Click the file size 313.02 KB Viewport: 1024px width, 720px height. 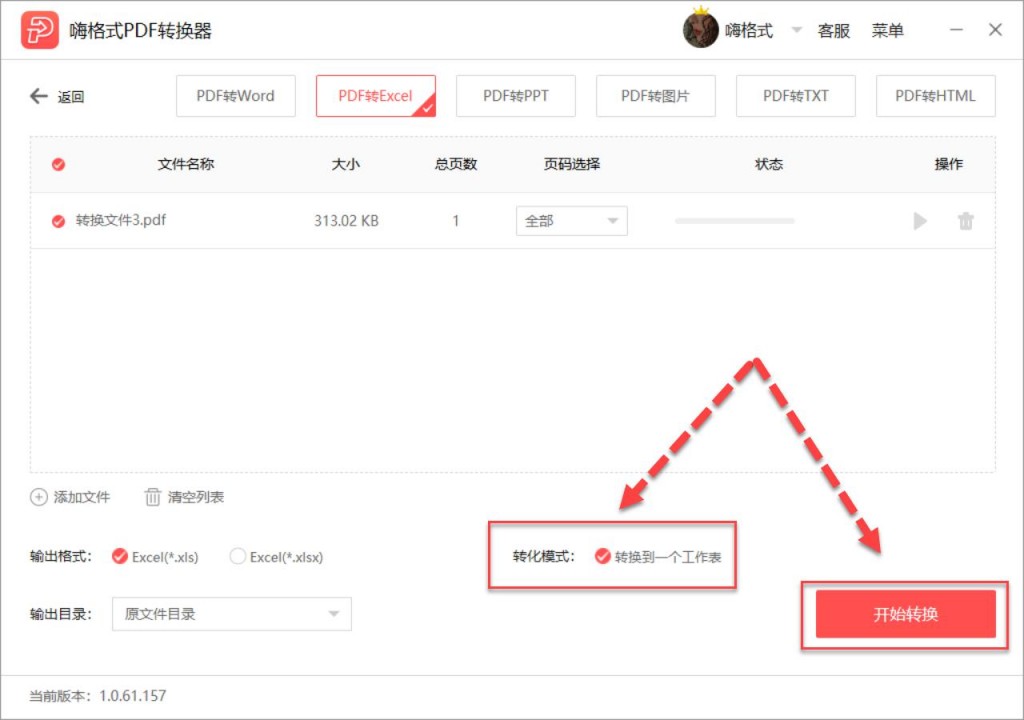[x=346, y=221]
